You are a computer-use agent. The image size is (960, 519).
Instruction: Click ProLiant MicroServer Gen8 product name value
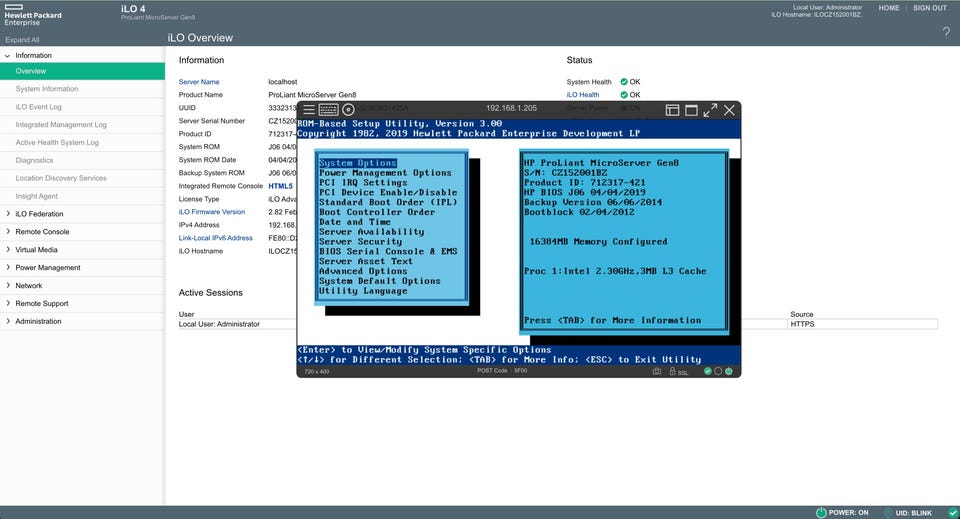pos(312,95)
